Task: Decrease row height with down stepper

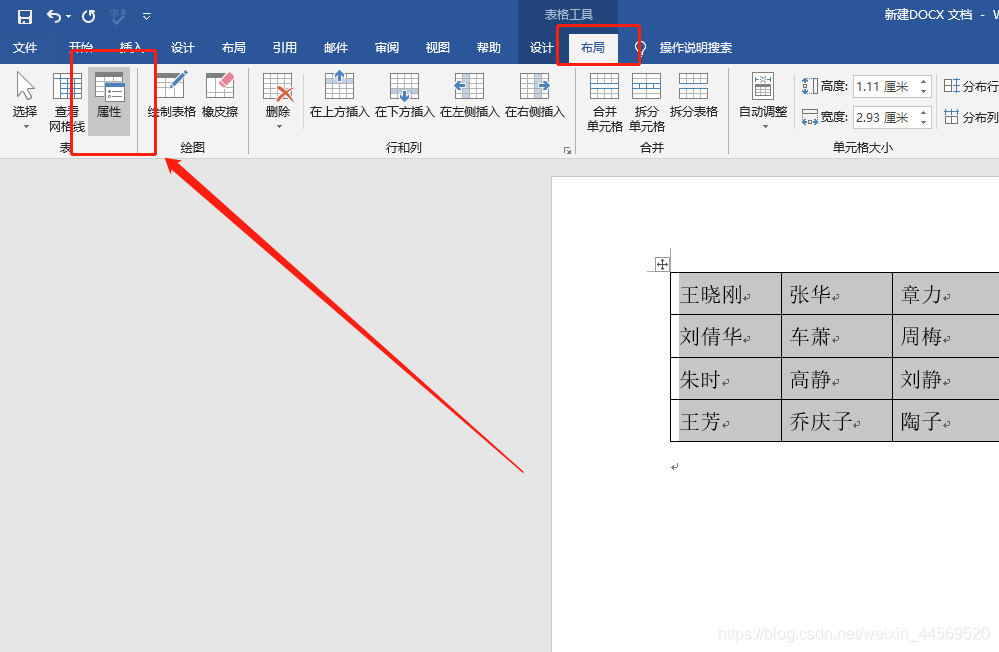Action: (x=924, y=92)
